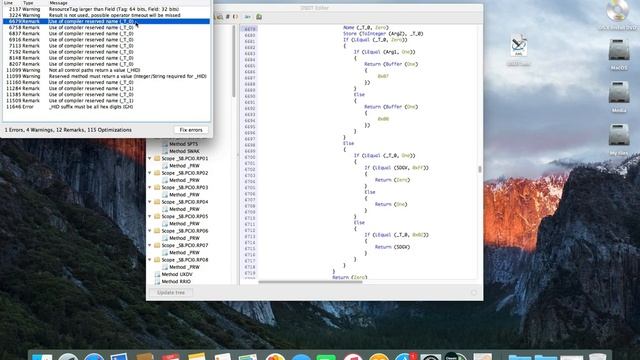Select Method UKDV in the tree
Screen dimensions: 640x360
coord(176,274)
